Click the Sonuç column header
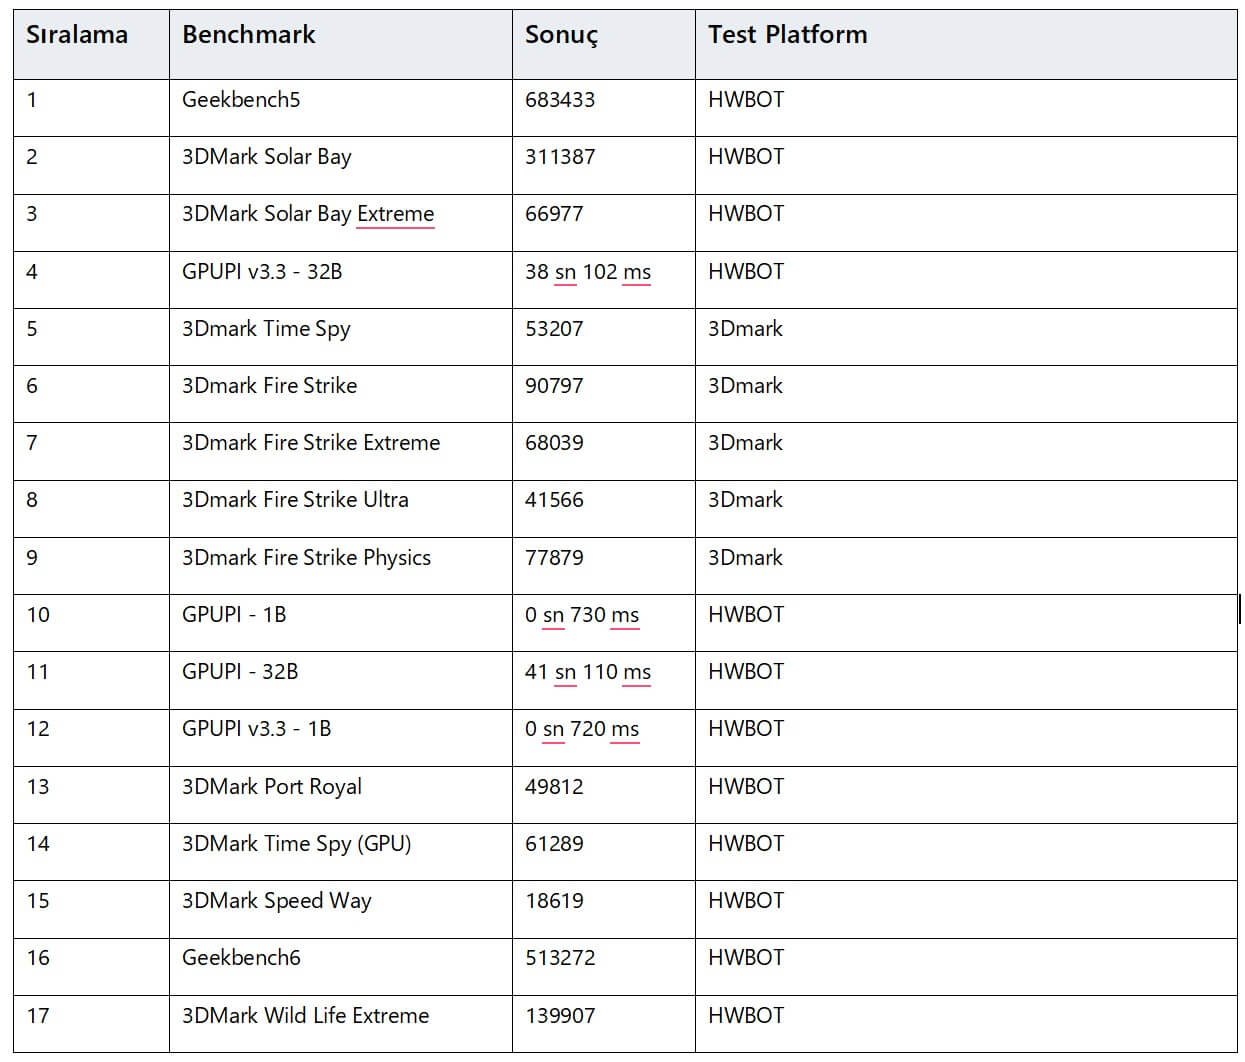The width and height of the screenshot is (1245, 1062). 561,35
